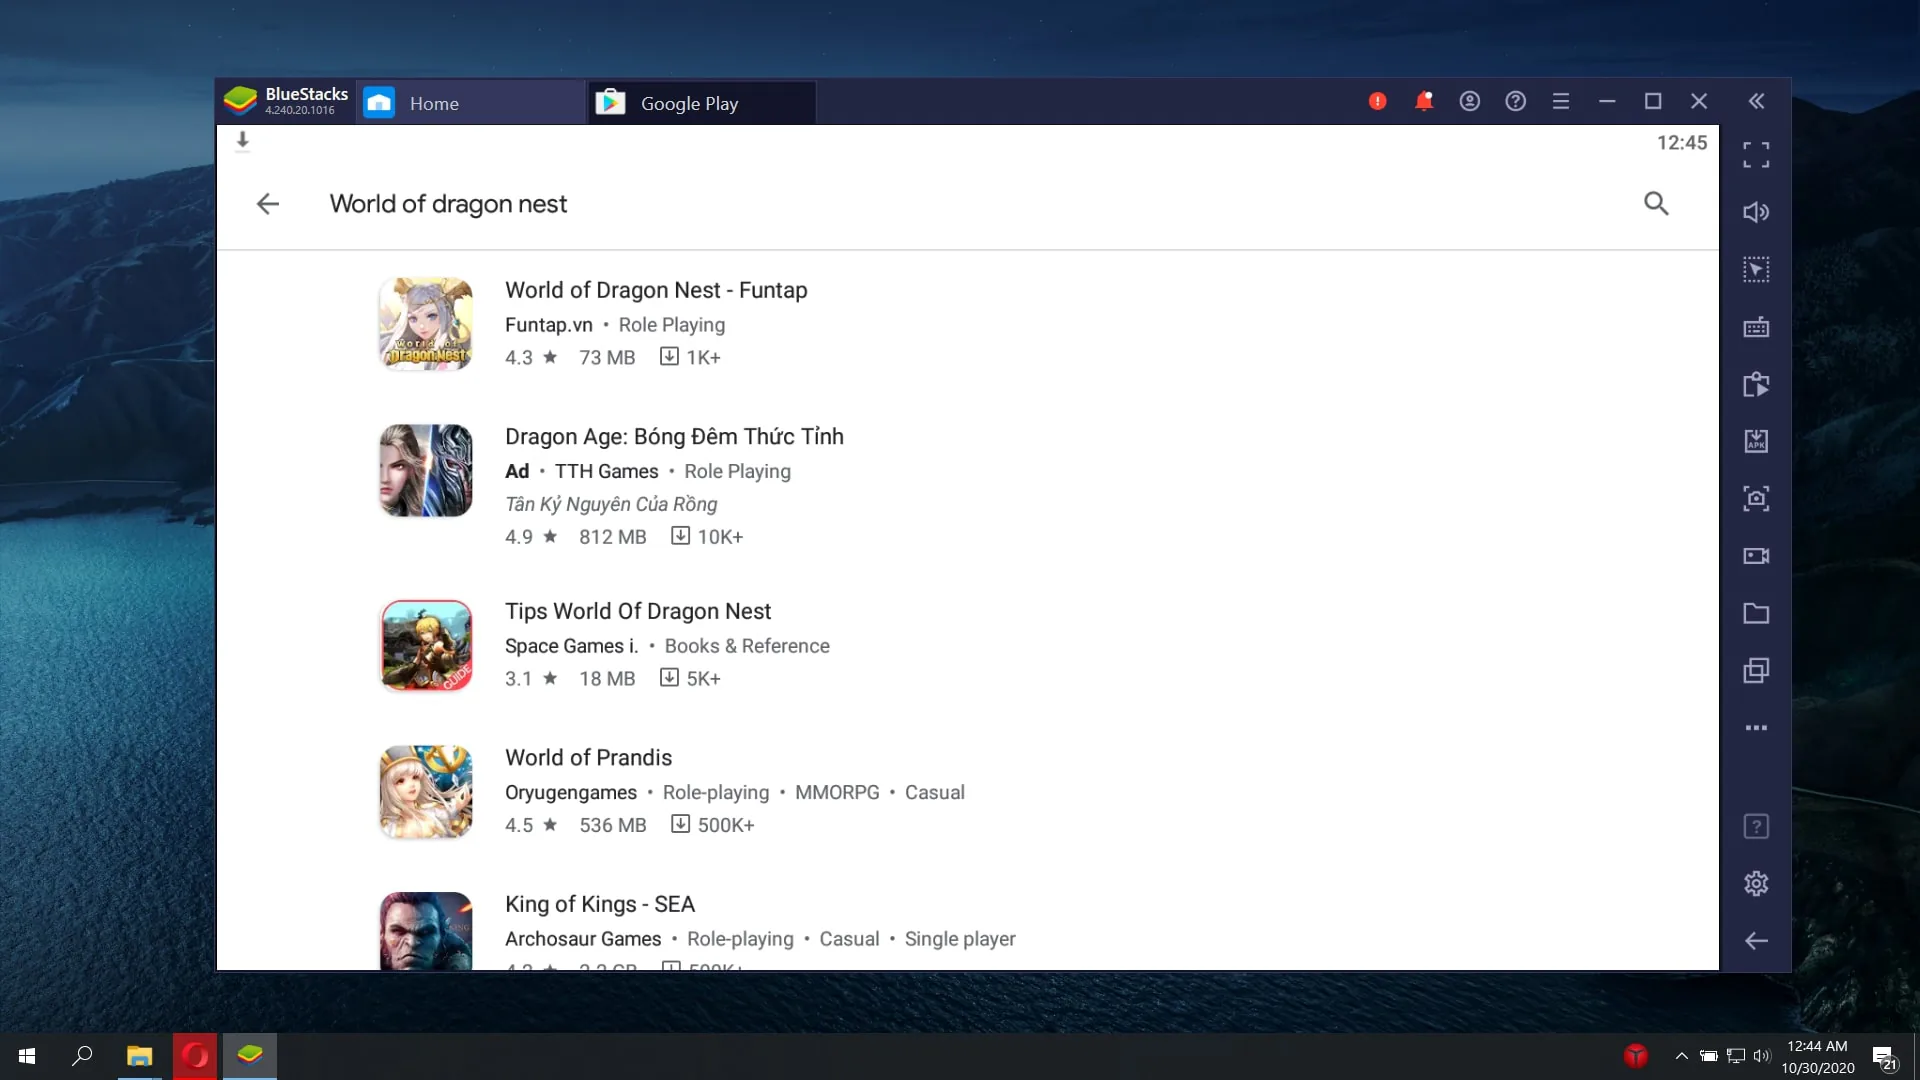This screenshot has height=1080, width=1920.
Task: Switch to the Home tab
Action: pos(470,103)
